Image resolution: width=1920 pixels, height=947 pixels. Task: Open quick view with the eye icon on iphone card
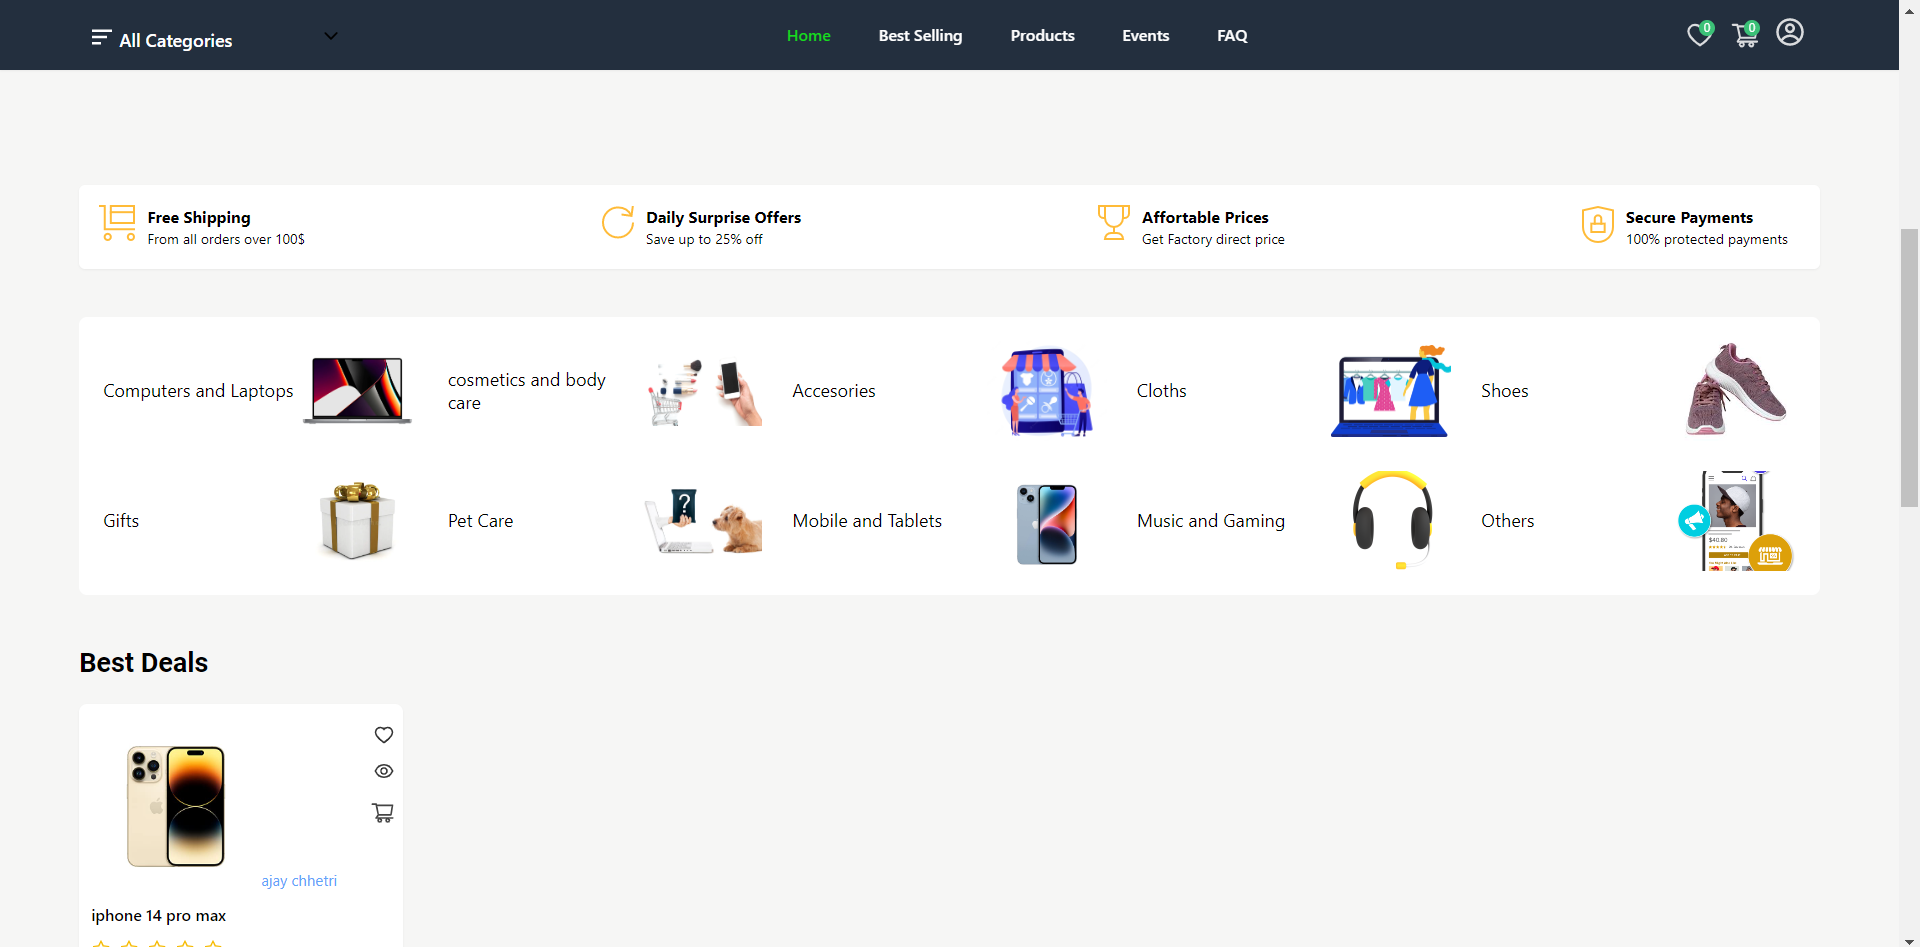pyautogui.click(x=383, y=771)
